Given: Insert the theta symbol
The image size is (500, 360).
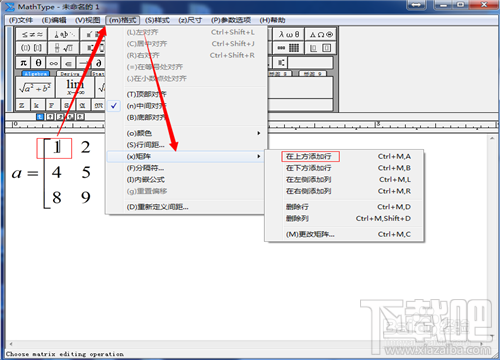Looking at the screenshot, I should 39,63.
